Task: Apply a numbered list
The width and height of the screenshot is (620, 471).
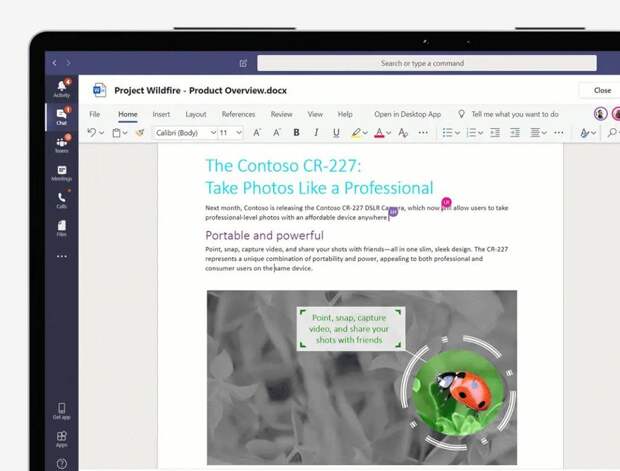Action: (x=471, y=132)
